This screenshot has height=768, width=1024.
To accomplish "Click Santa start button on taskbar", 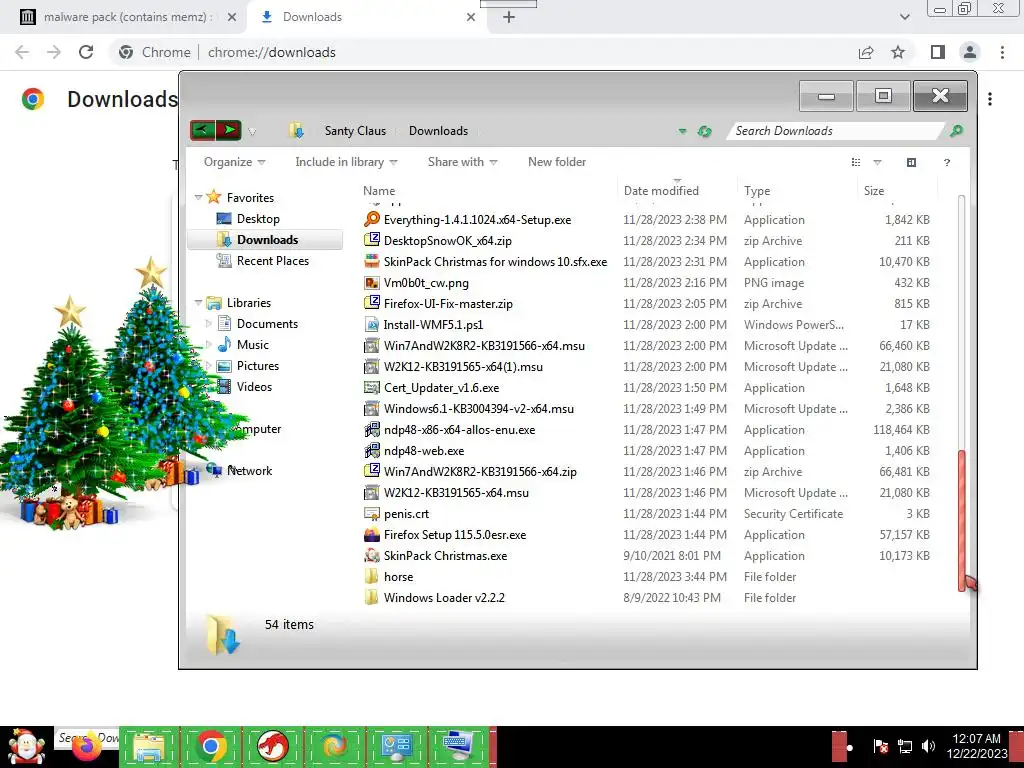I will tap(26, 746).
